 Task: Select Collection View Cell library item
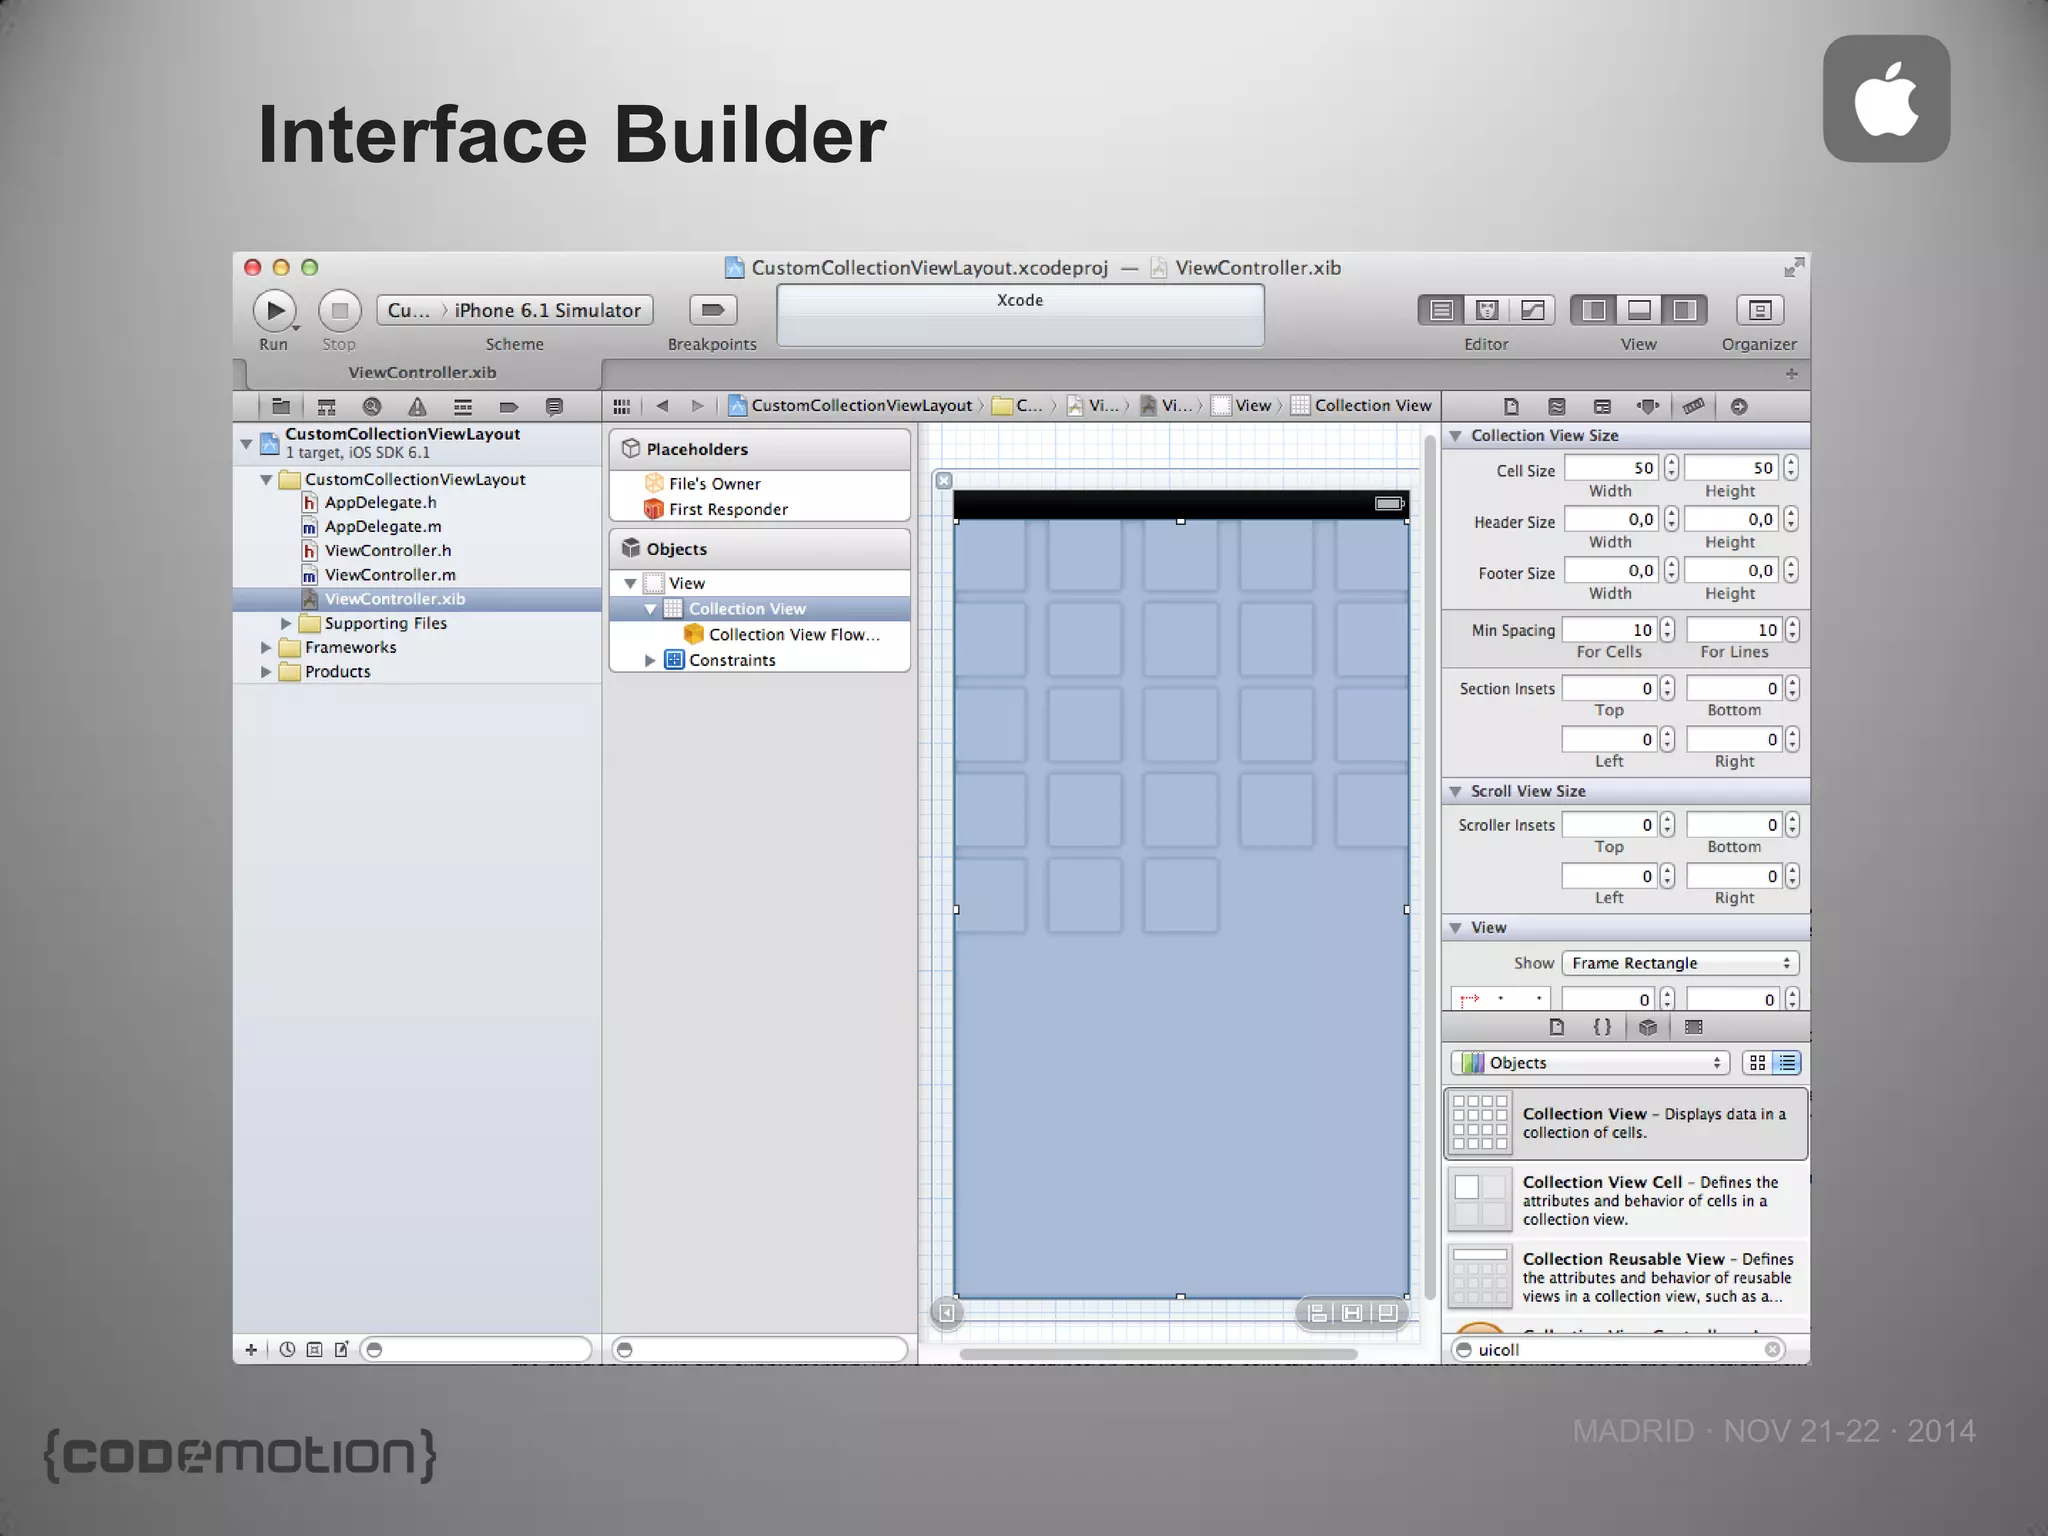1627,1200
